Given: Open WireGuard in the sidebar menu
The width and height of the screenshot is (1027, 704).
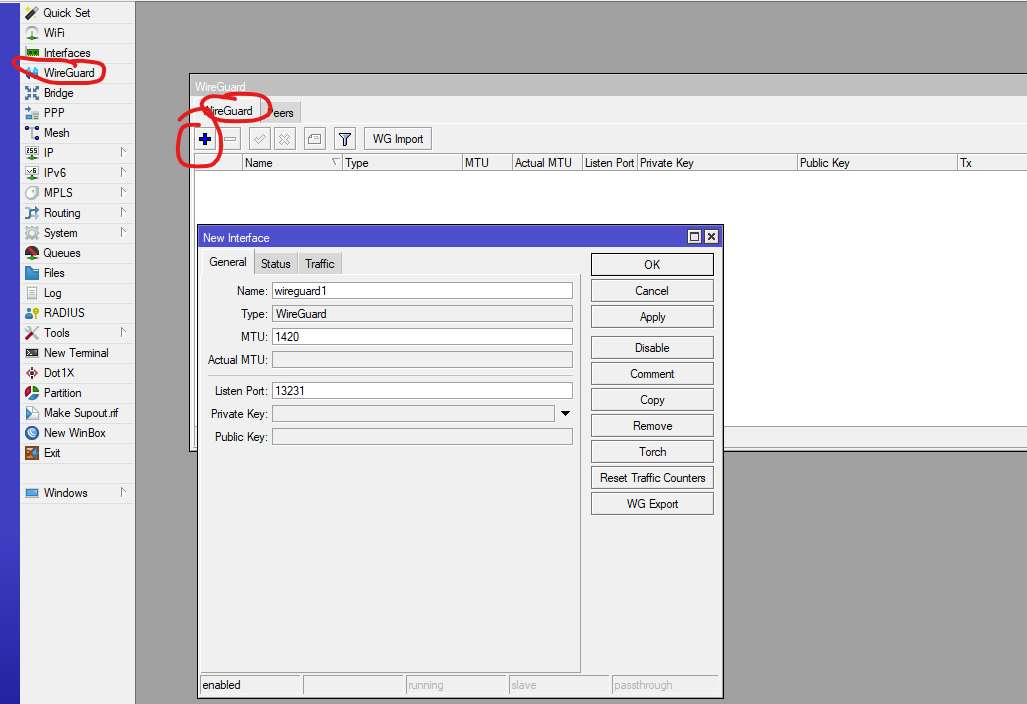Looking at the screenshot, I should click(77, 73).
